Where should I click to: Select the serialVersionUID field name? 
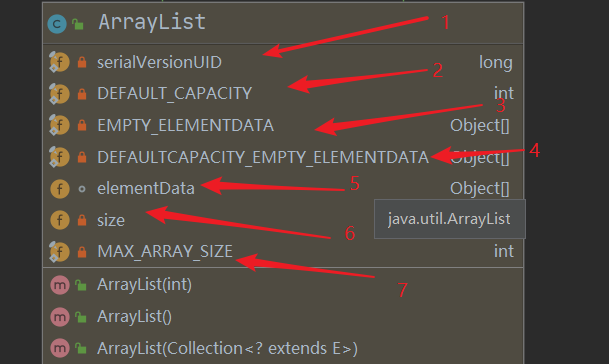coord(159,63)
